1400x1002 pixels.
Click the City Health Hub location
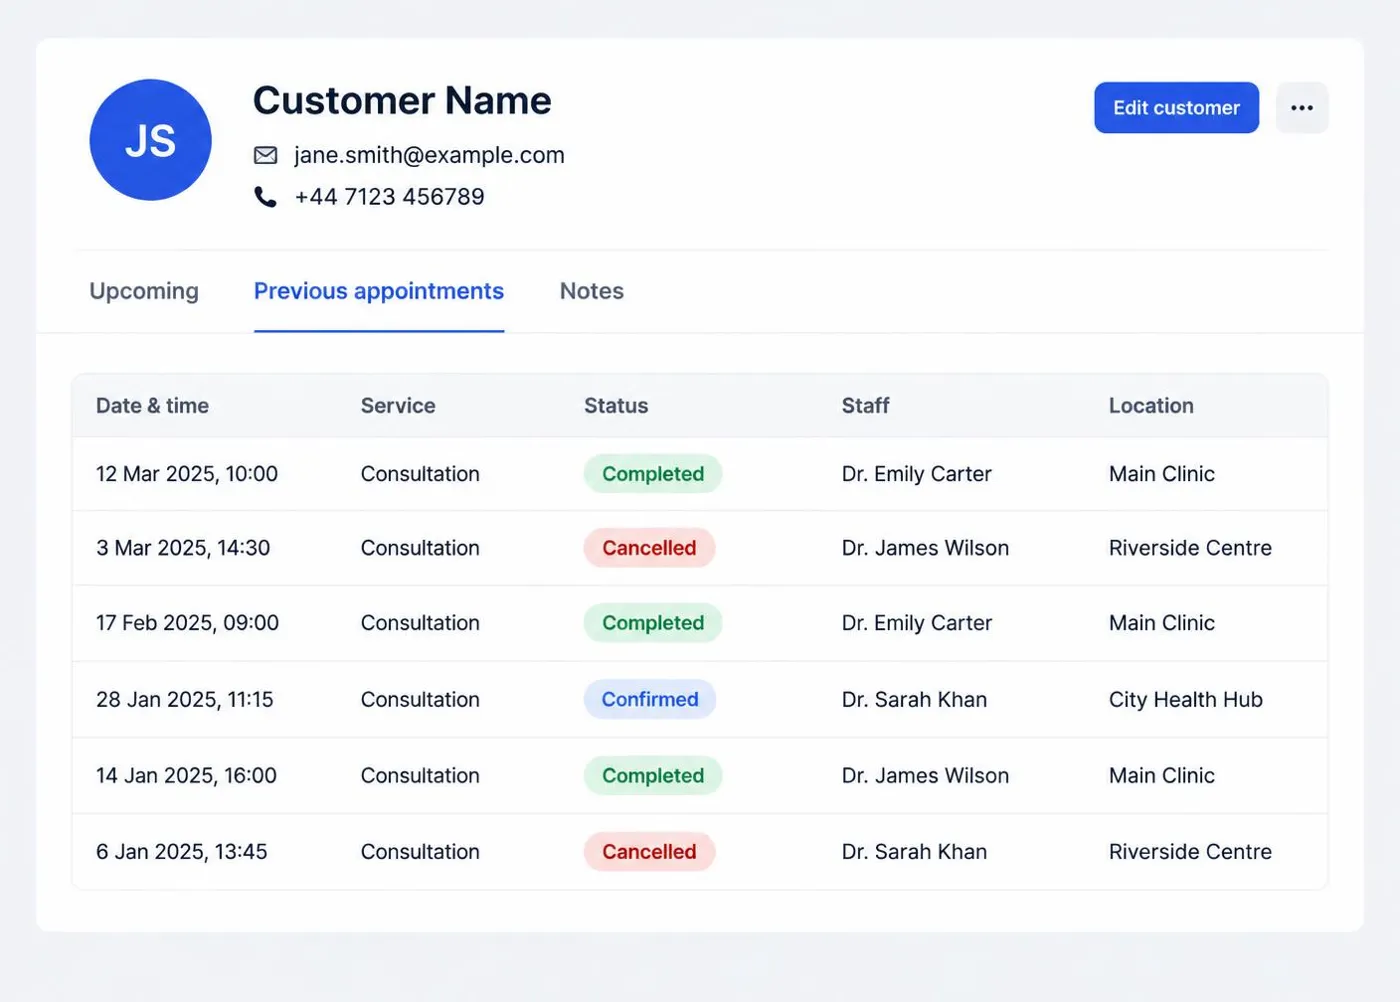(1186, 700)
